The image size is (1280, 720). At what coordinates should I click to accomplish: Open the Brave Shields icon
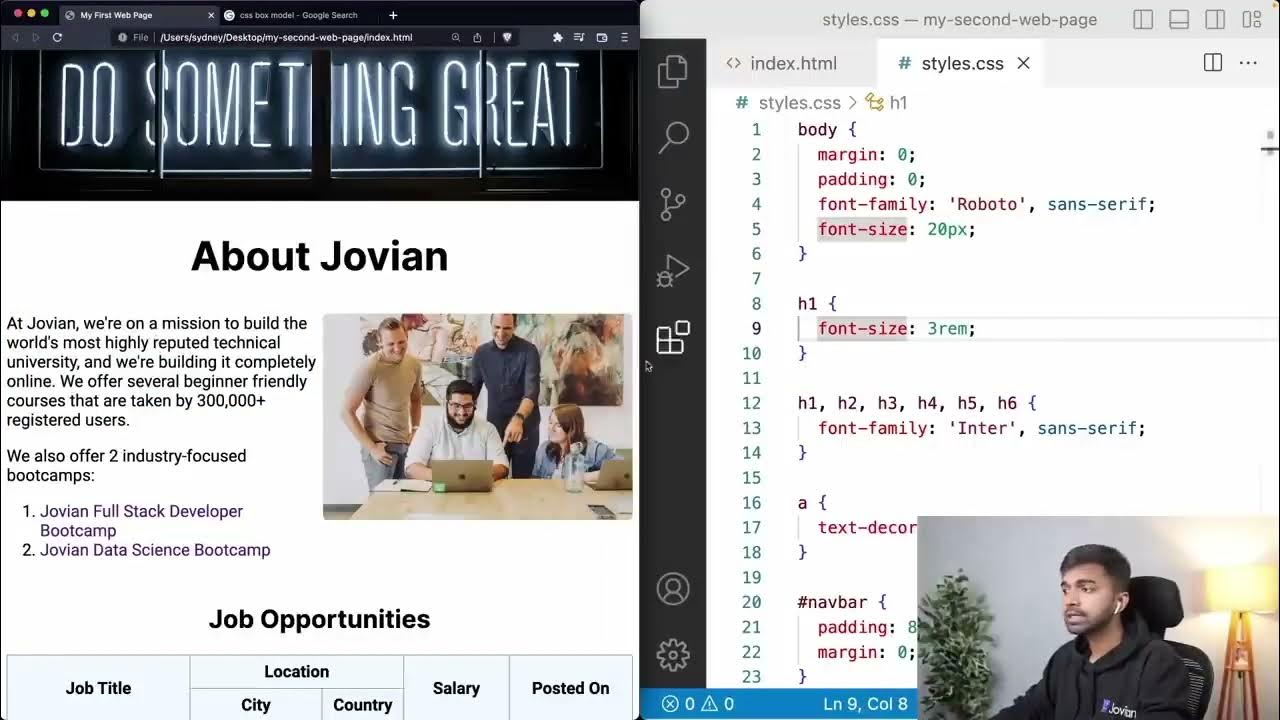(x=507, y=37)
